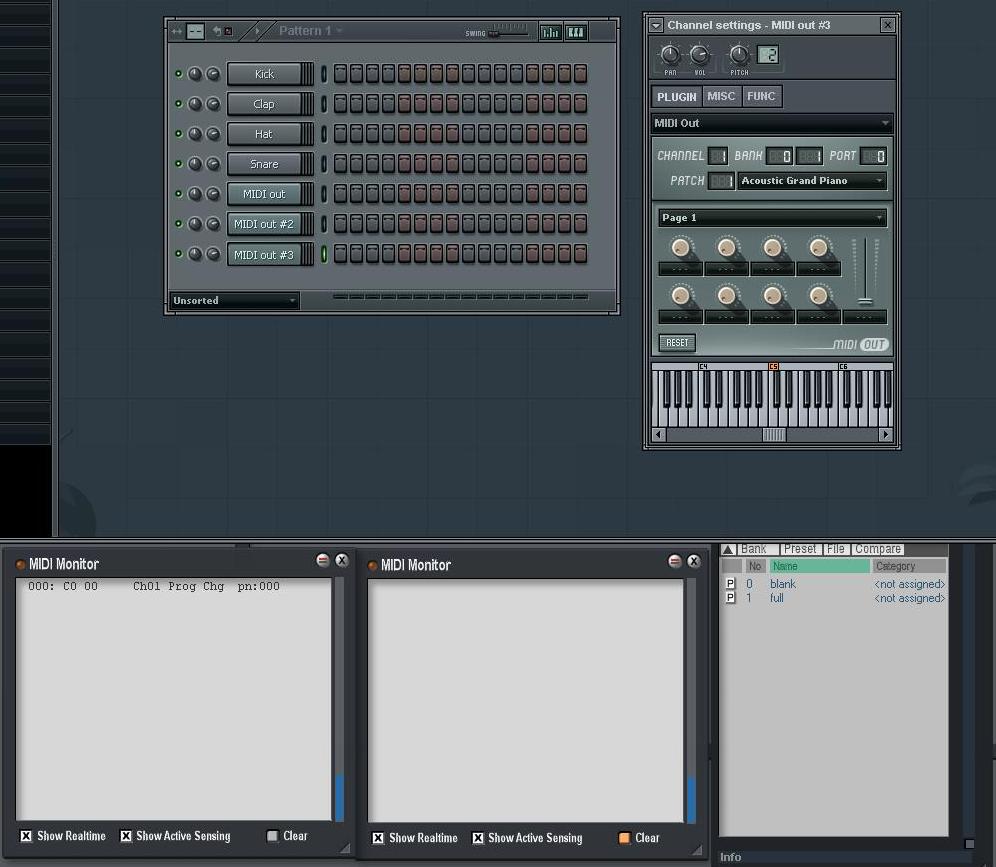
Task: Open the Preset menu in preset panel
Action: 800,549
